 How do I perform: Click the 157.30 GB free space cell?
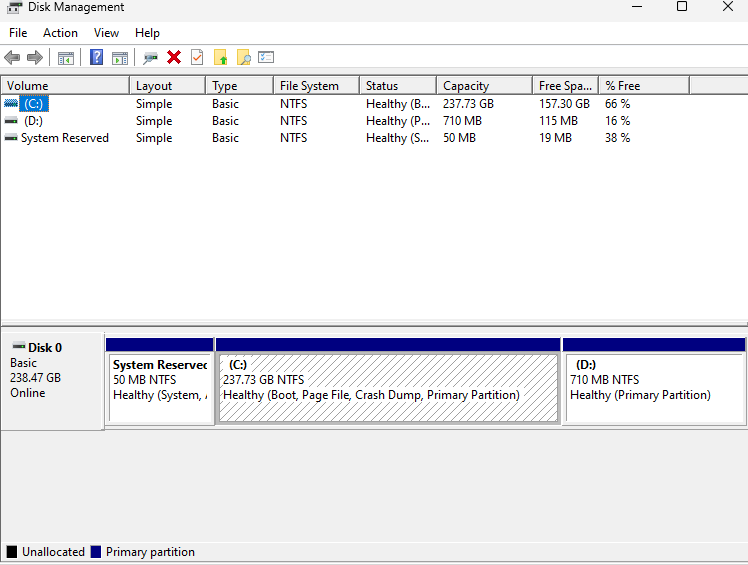coord(564,104)
